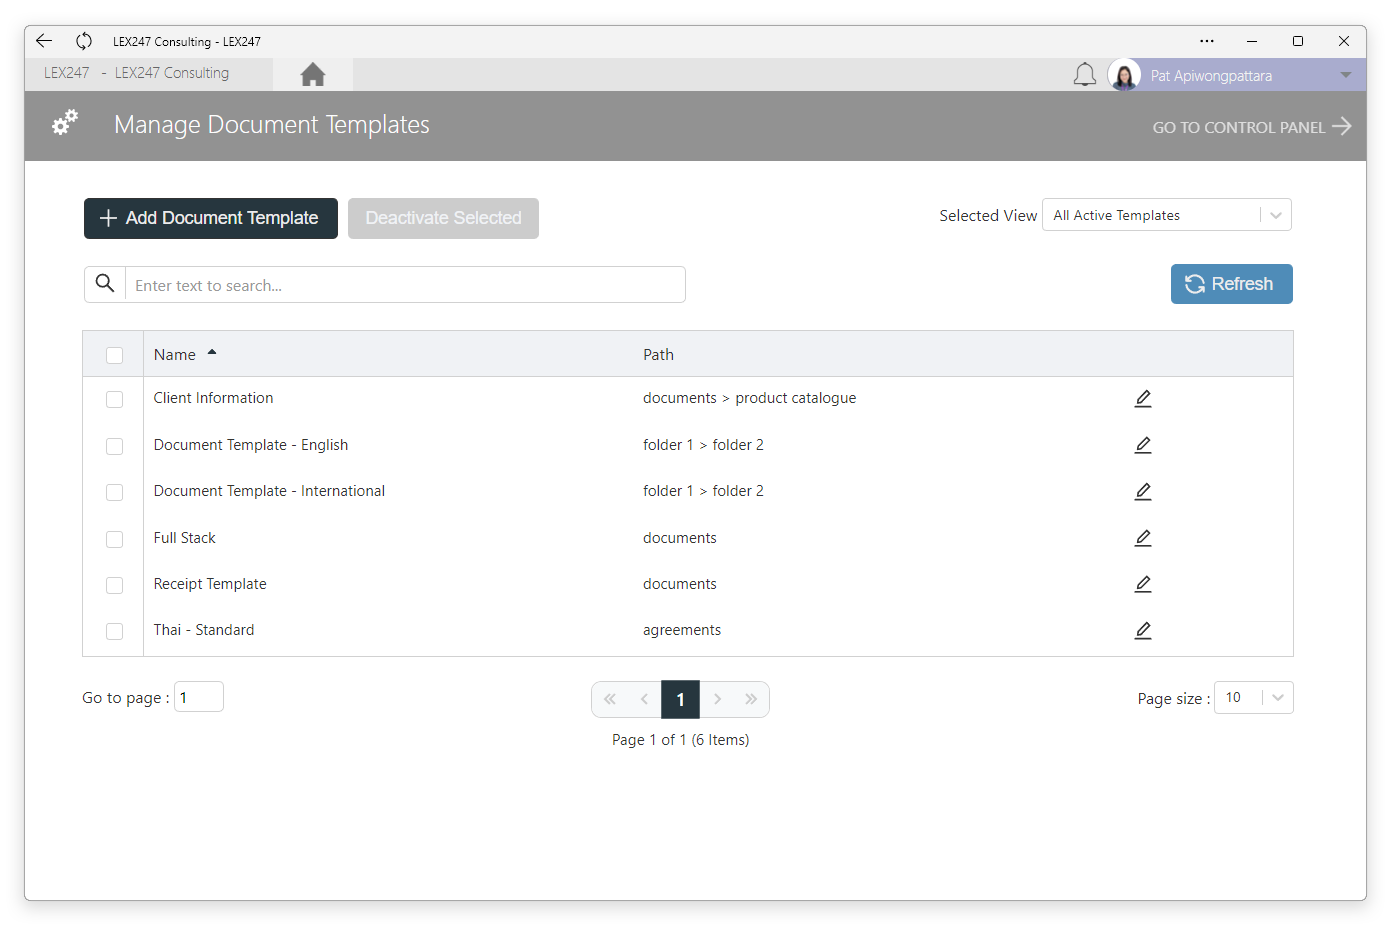1390x925 pixels.
Task: Check the Document Template - English row
Action: click(x=114, y=446)
